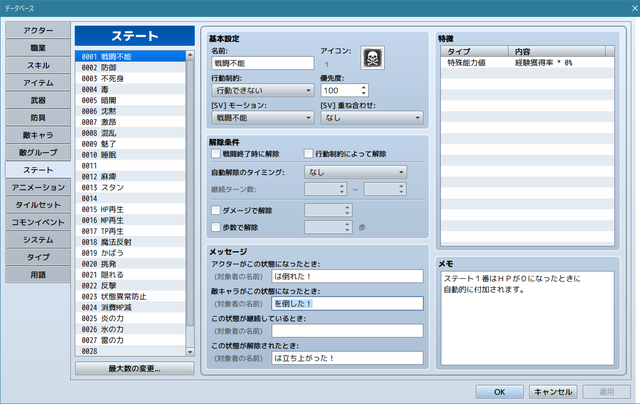Select state 0003 不死身
Screen dimensions: 640x404
click(x=130, y=78)
